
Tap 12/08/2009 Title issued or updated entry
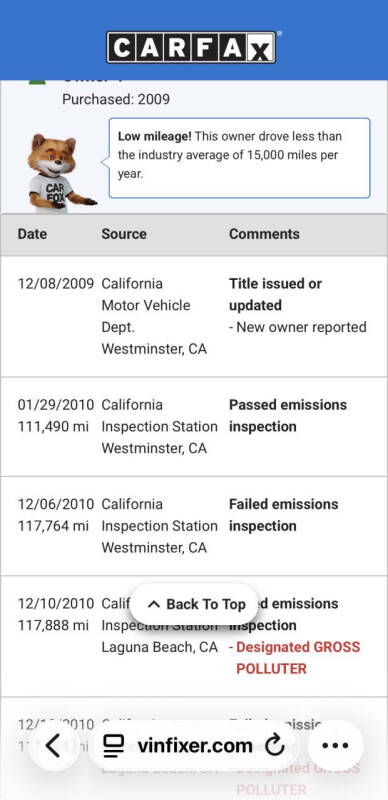[194, 316]
